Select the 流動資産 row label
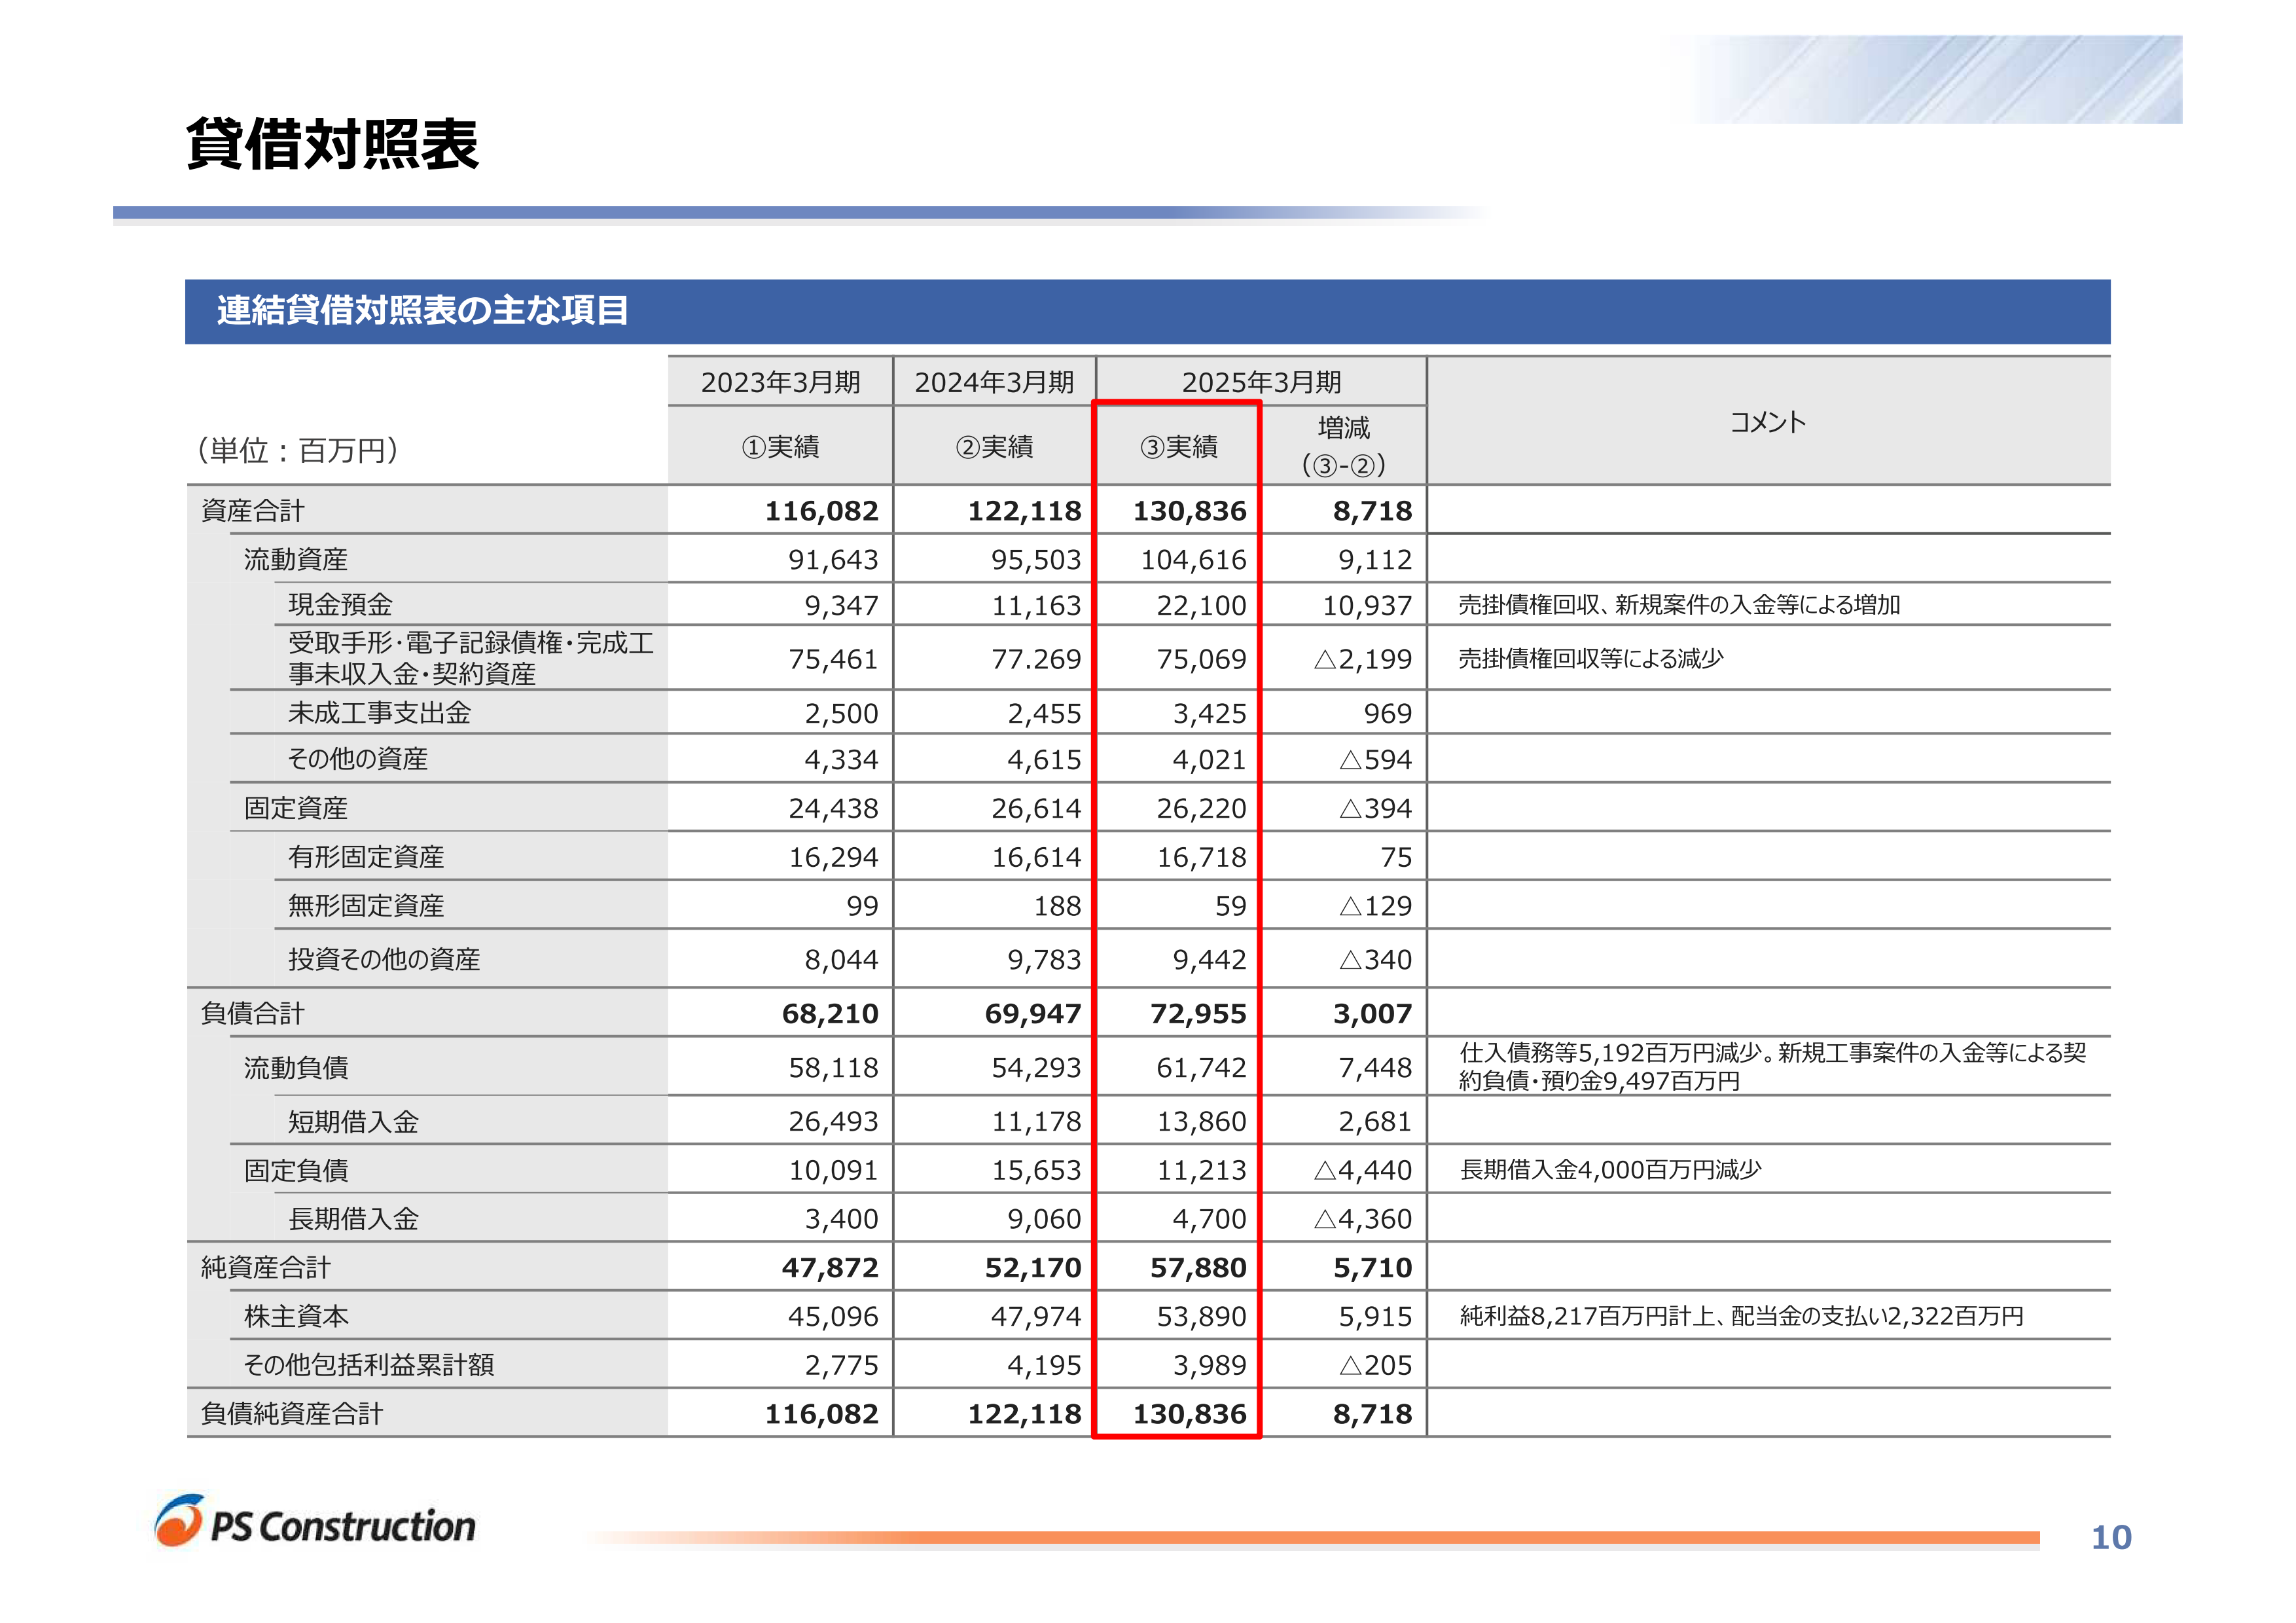2296x1623 pixels. 296,559
